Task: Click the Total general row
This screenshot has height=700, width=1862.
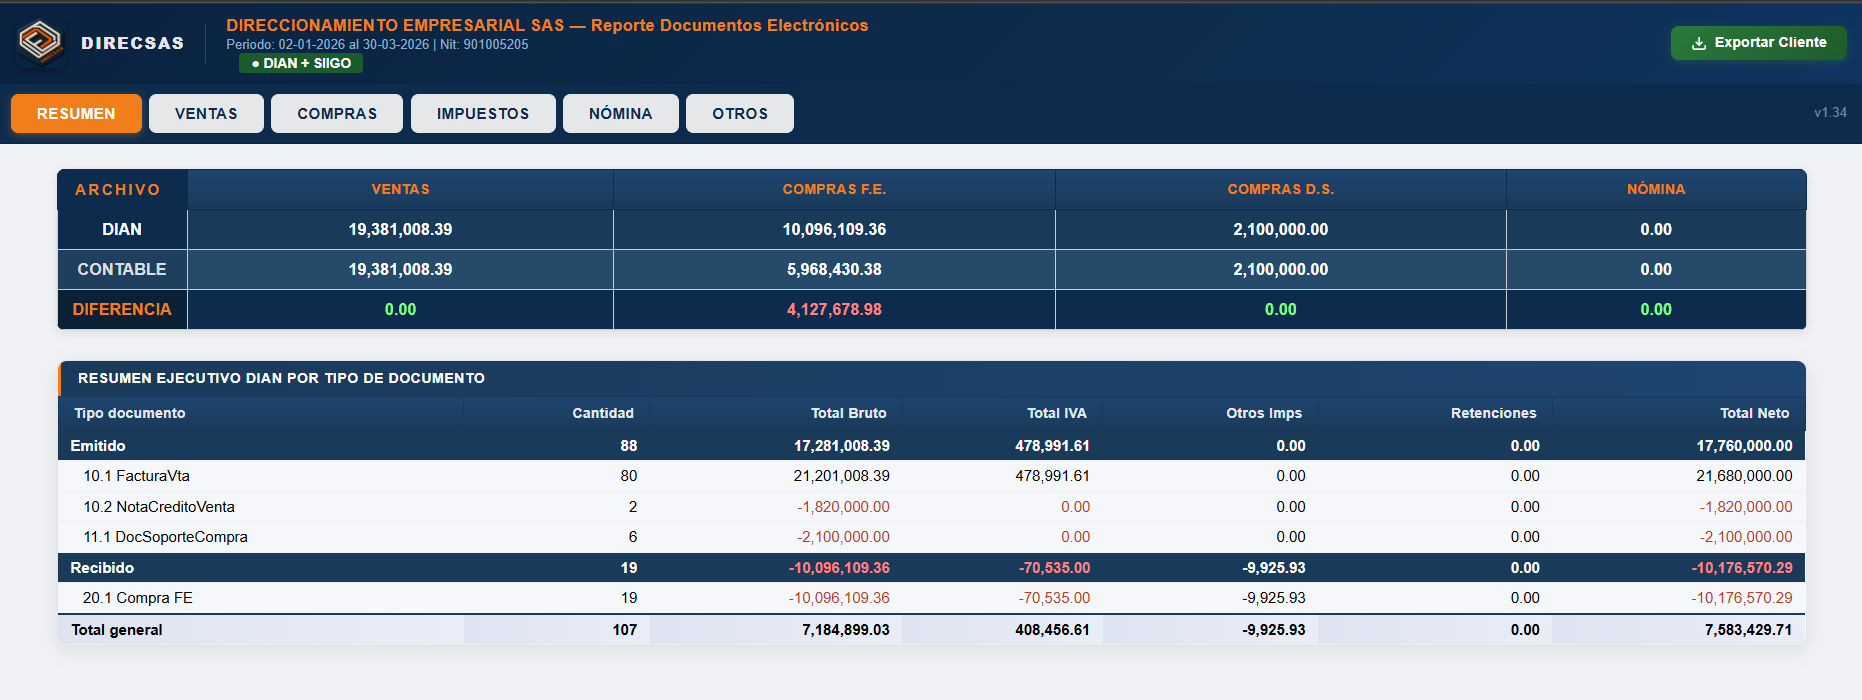Action: pos(931,630)
